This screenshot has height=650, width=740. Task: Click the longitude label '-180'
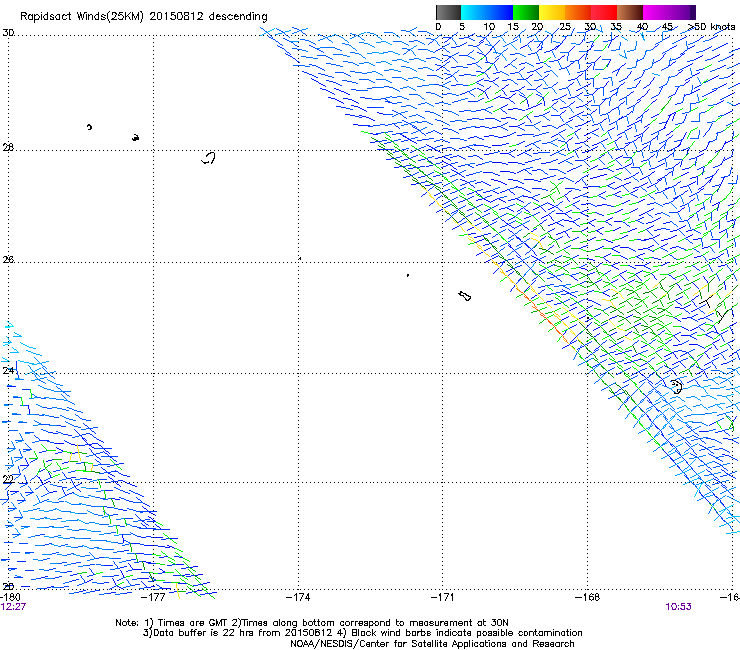pos(10,597)
